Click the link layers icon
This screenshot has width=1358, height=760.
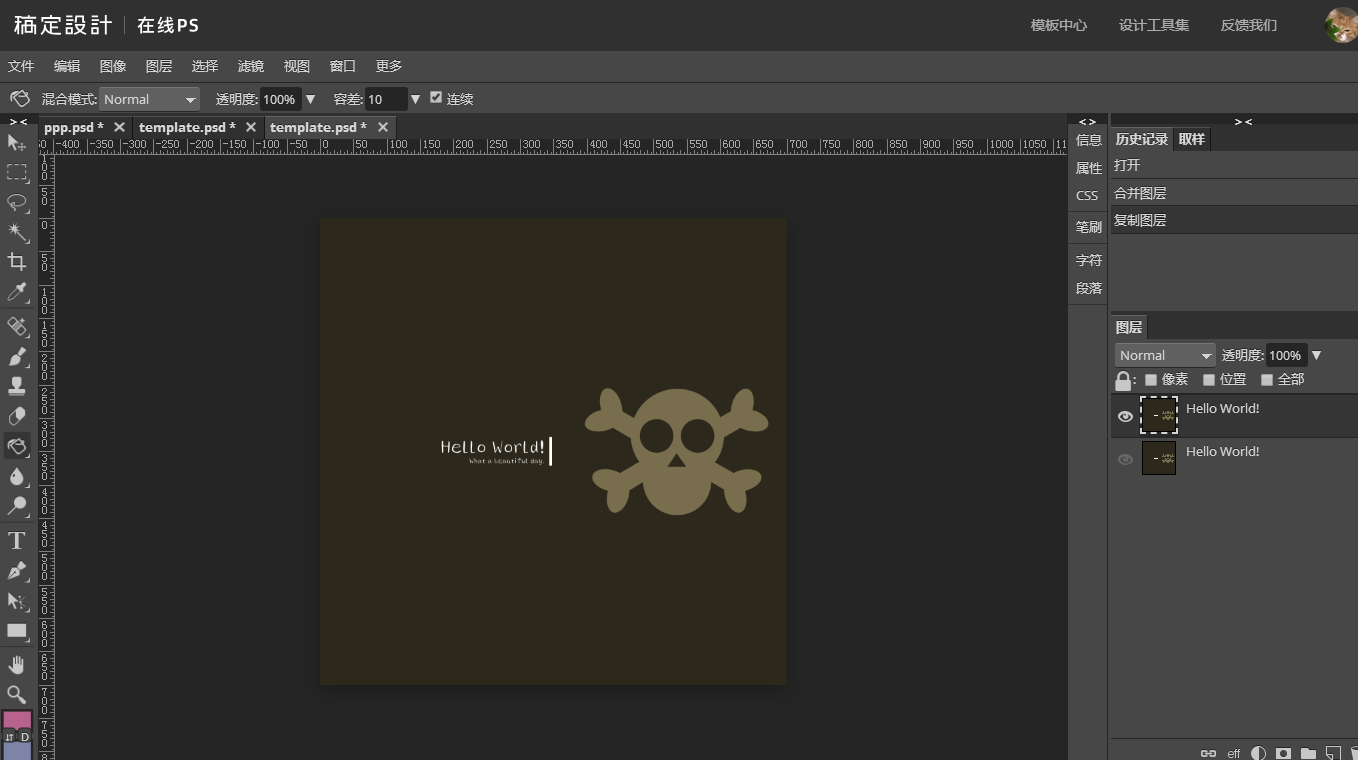1208,753
